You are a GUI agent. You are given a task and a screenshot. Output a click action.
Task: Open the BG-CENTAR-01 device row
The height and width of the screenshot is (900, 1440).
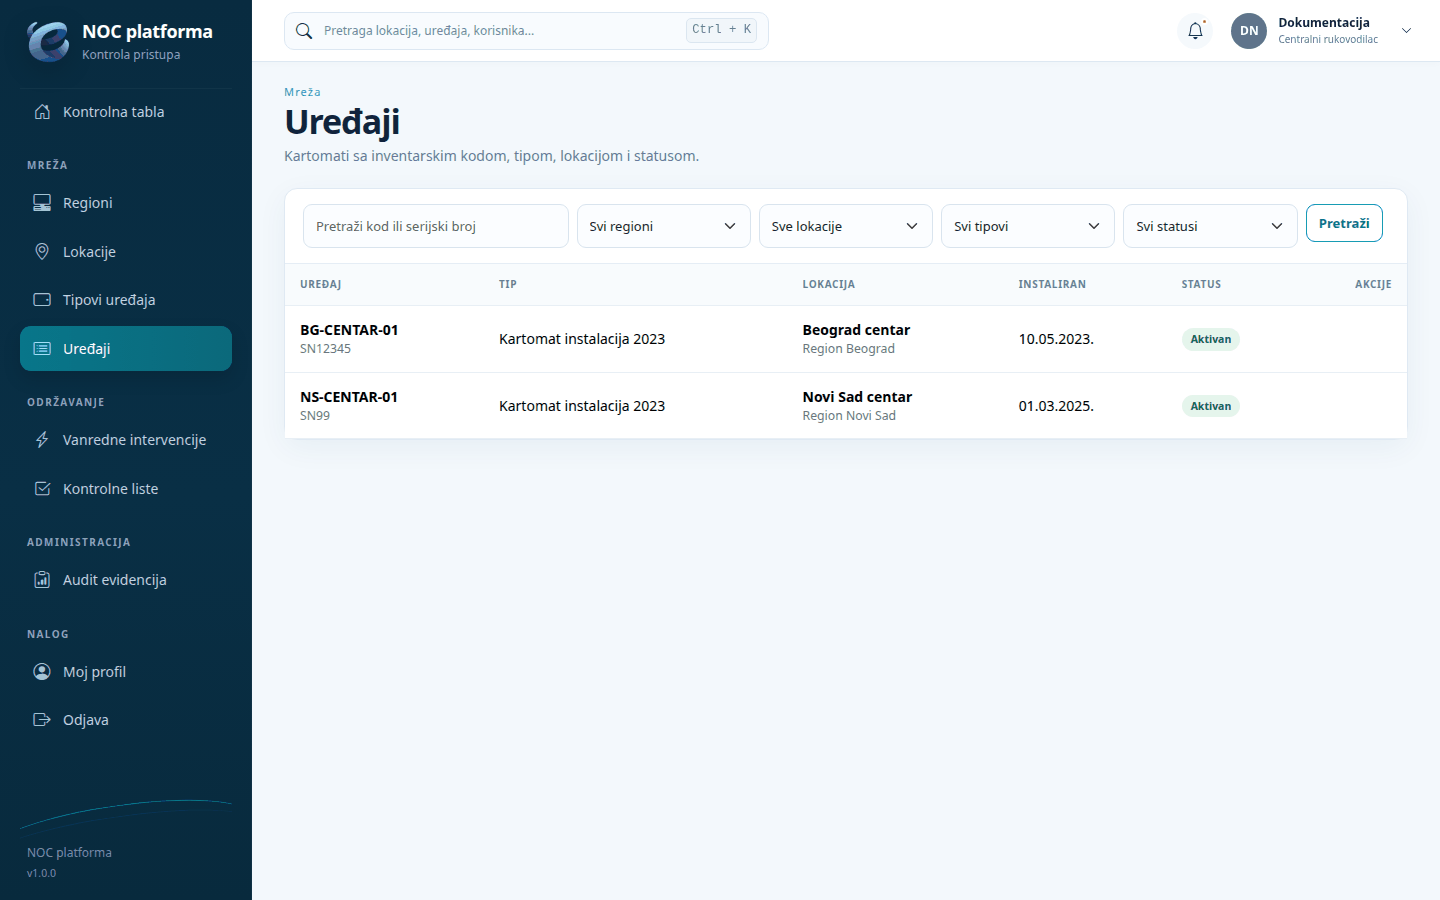[x=846, y=339]
